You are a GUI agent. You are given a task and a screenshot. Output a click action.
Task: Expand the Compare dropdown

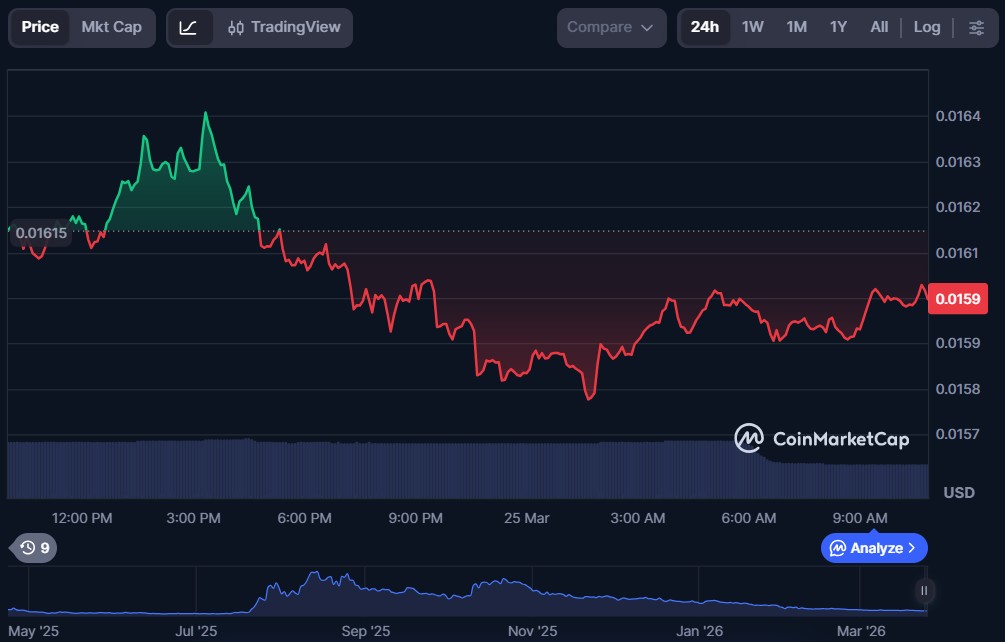point(610,27)
